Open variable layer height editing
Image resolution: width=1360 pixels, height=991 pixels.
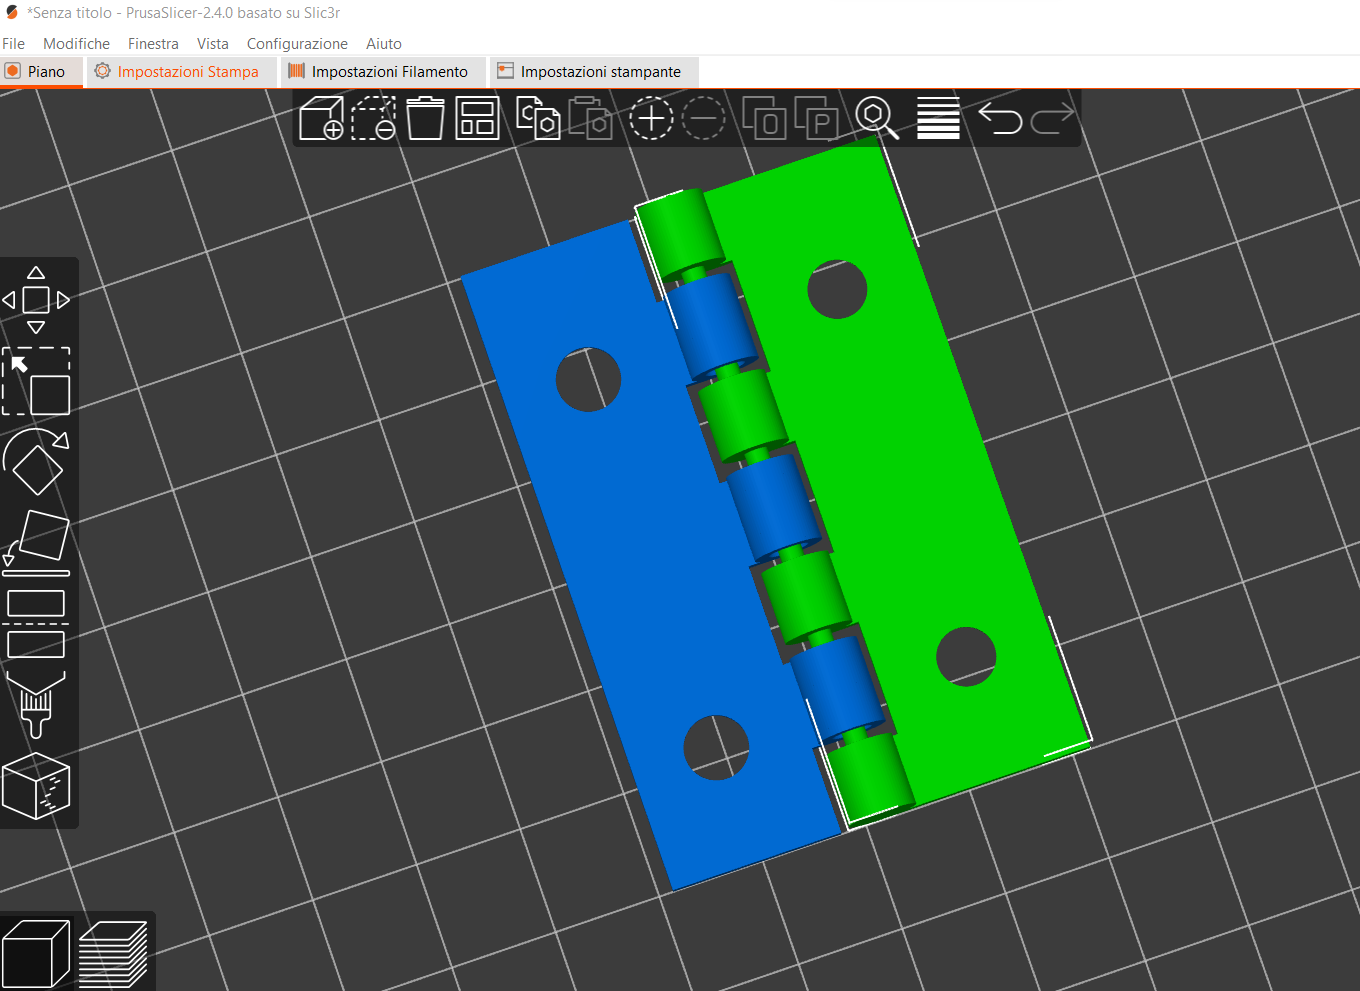(x=938, y=118)
